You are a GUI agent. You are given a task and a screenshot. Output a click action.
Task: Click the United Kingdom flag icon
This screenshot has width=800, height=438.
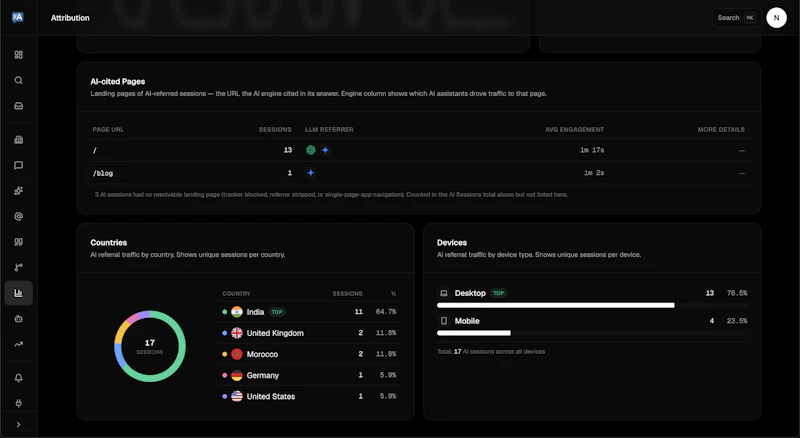coord(237,333)
